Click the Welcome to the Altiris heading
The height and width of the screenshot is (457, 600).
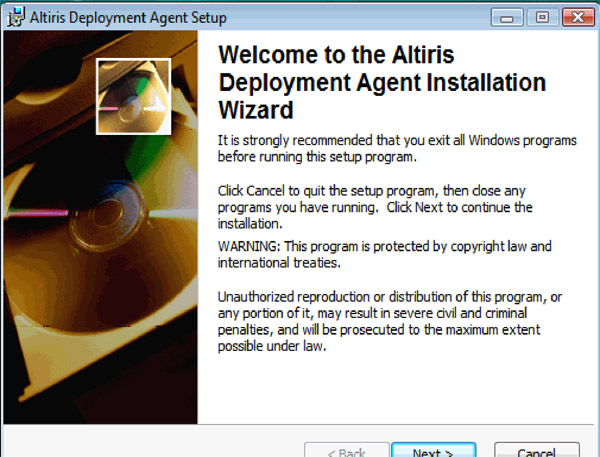click(x=382, y=82)
